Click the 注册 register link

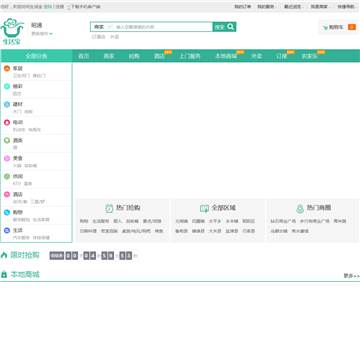click(x=59, y=7)
